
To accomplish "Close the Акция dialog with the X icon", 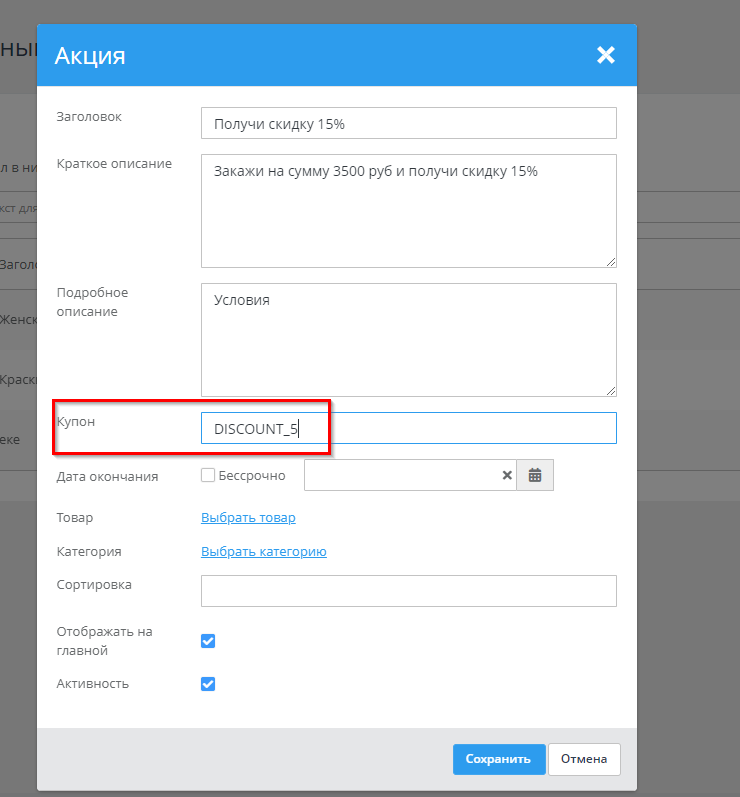I will 605,55.
